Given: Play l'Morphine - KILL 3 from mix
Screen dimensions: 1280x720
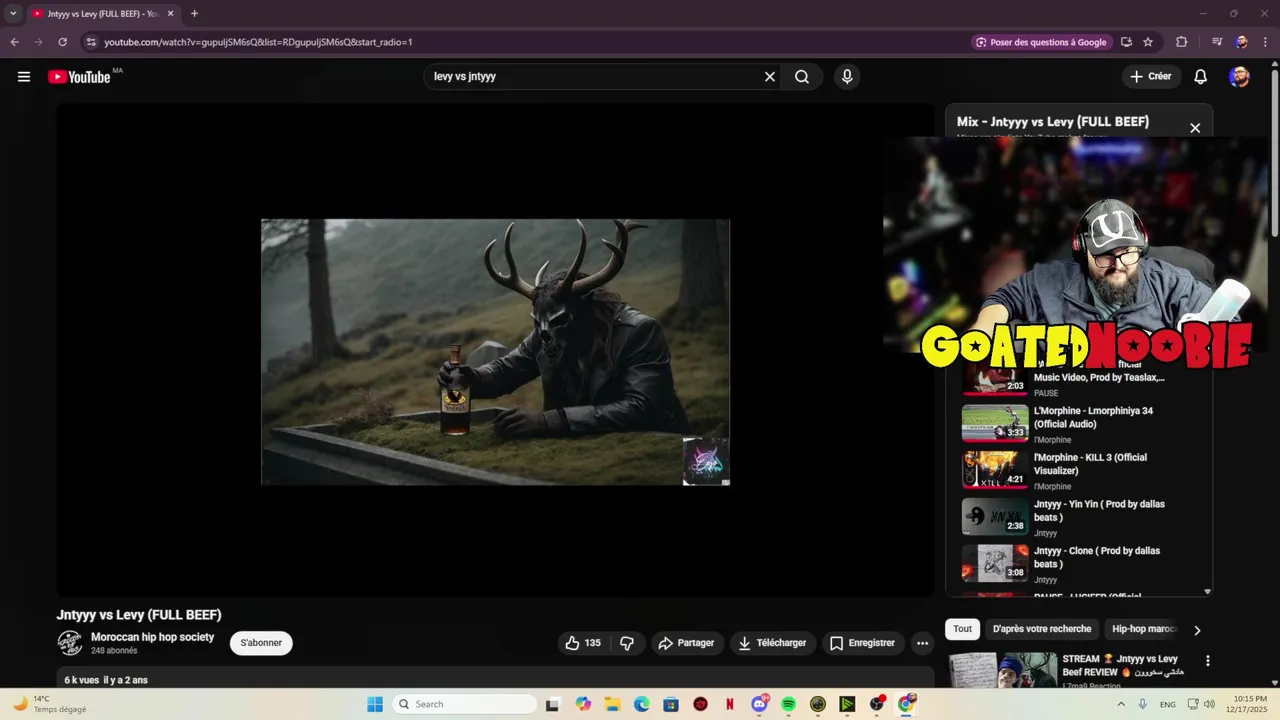Looking at the screenshot, I should 1079,470.
